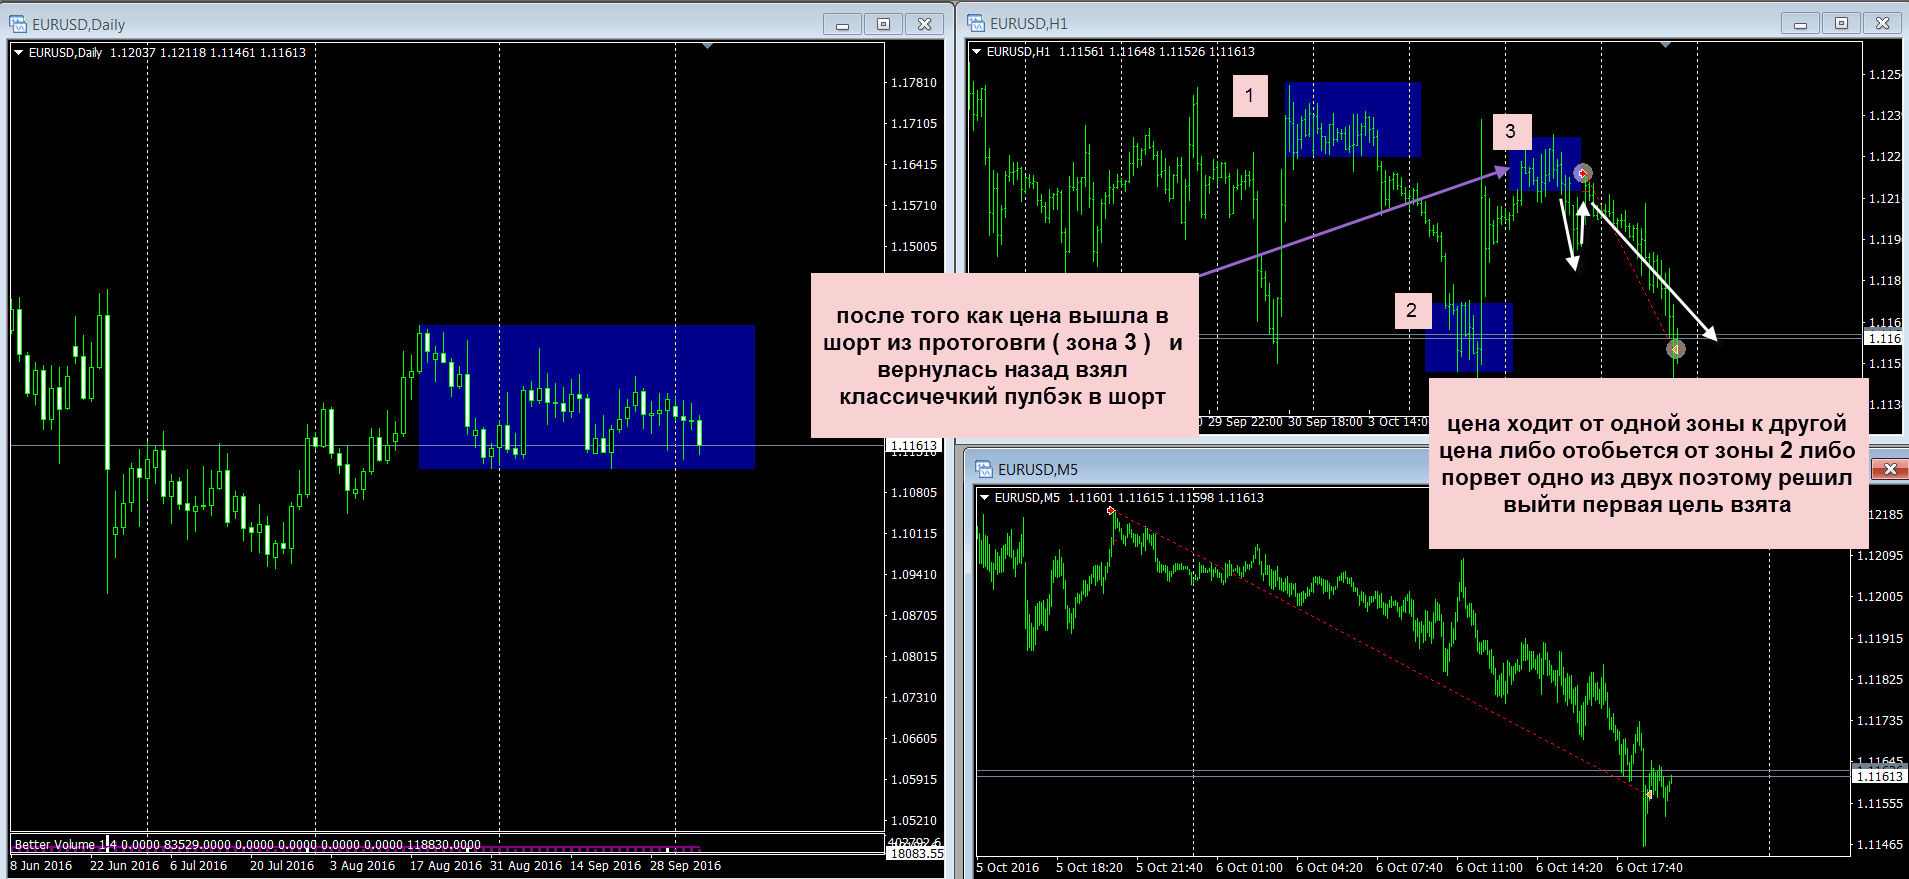
Task: Grab the chart shift marker atop Daily chart
Action: point(707,46)
